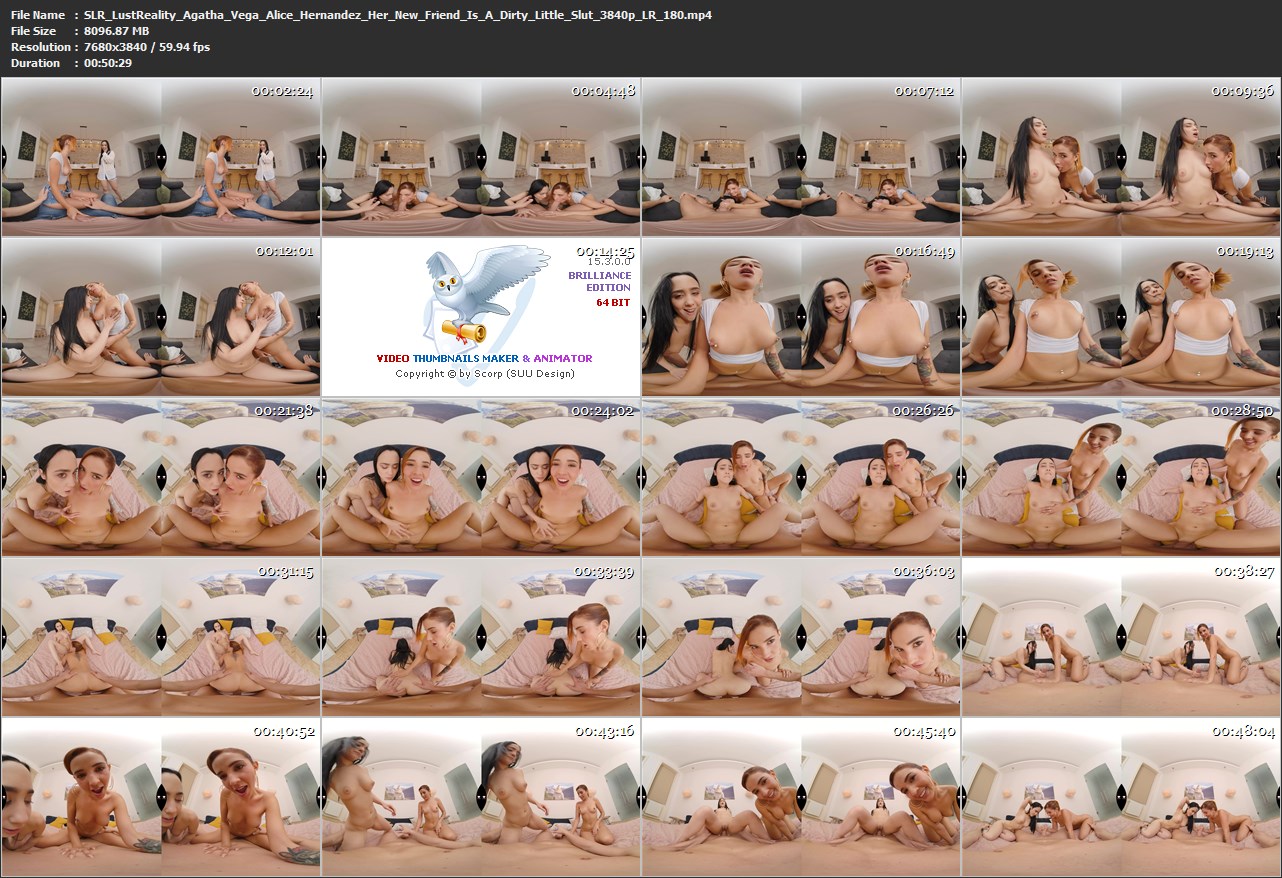Pick the thumbnail stamped 00:07:12
Viewport: 1282px width, 878px height.
801,157
